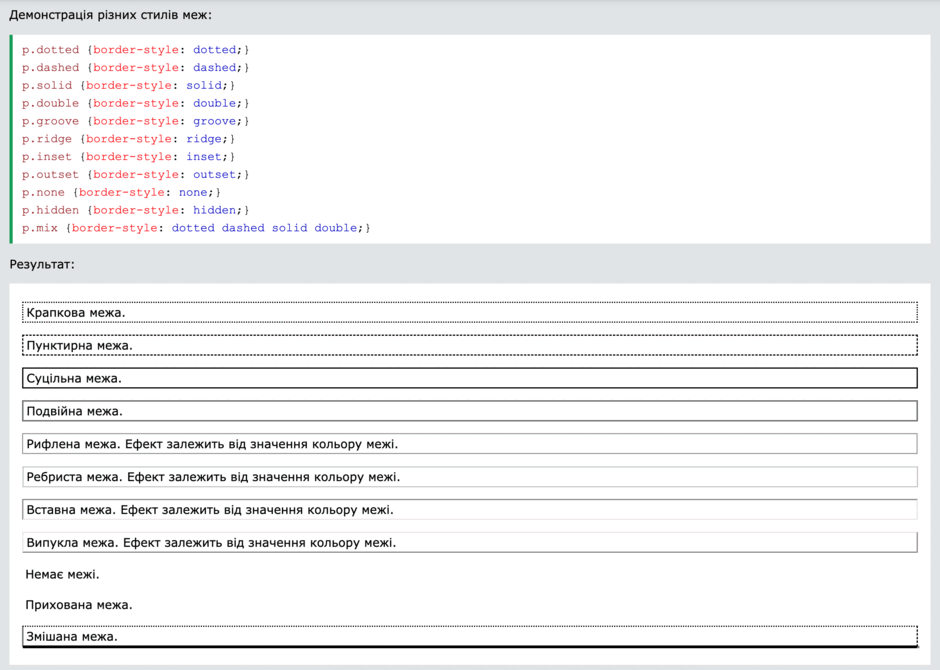The image size is (940, 670).
Task: Select the 'Рифлена межа' groove paragraph
Action: coord(469,444)
